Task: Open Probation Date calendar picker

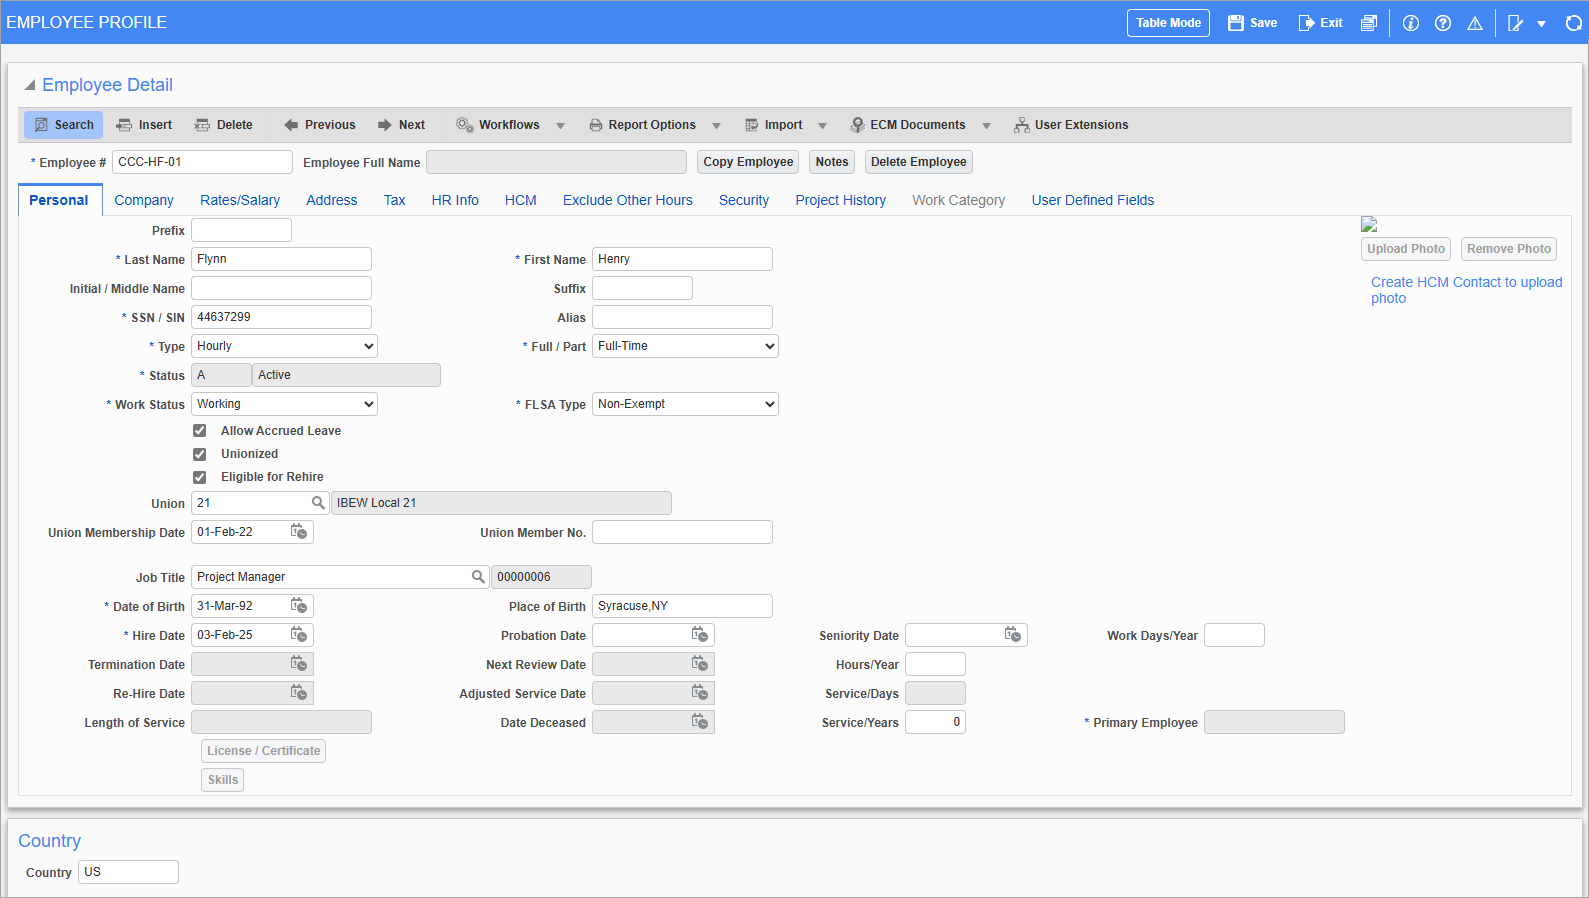Action: 700,635
